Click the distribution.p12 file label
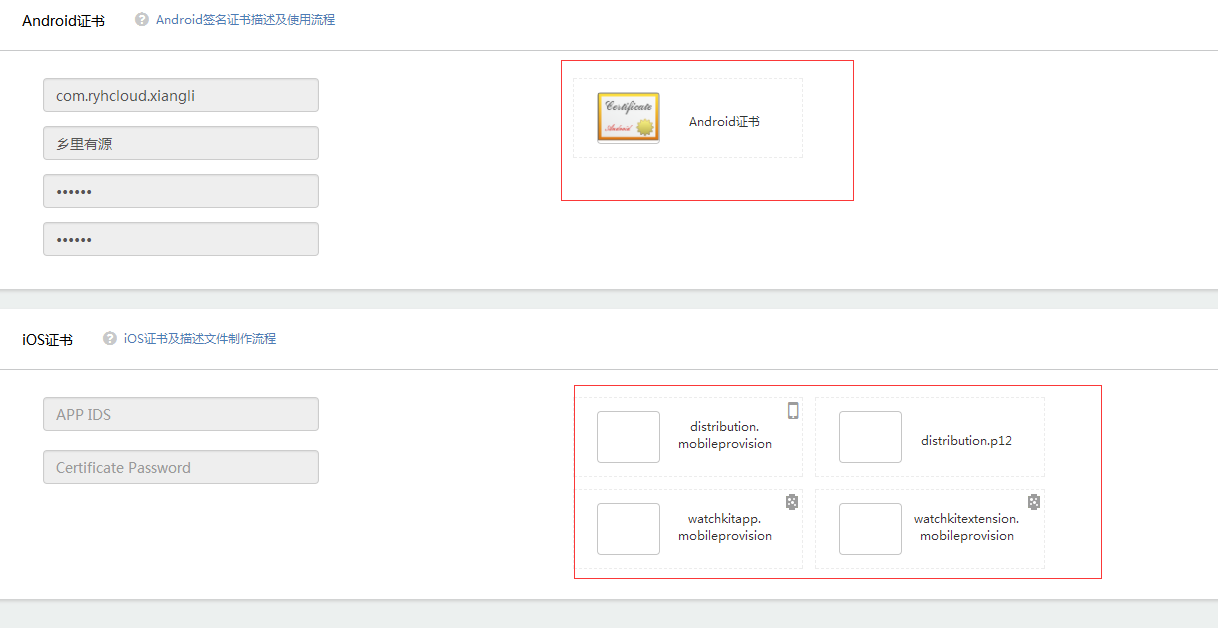The image size is (1218, 628). [x=966, y=440]
